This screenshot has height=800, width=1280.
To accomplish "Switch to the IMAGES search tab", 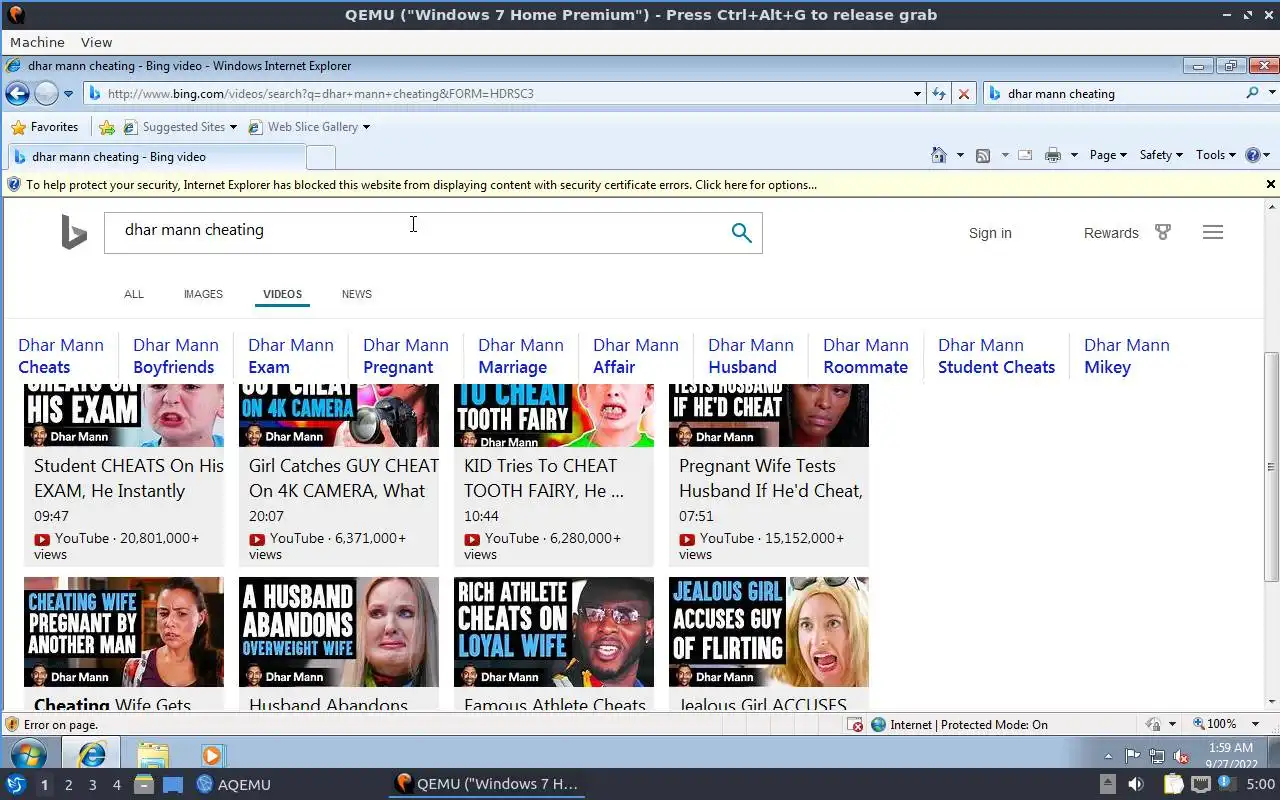I will [203, 294].
